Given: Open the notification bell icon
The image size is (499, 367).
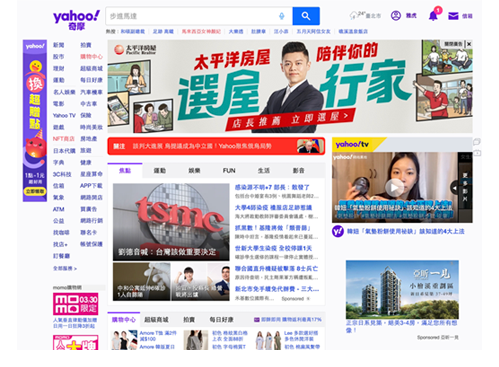Looking at the screenshot, I should point(433,16).
